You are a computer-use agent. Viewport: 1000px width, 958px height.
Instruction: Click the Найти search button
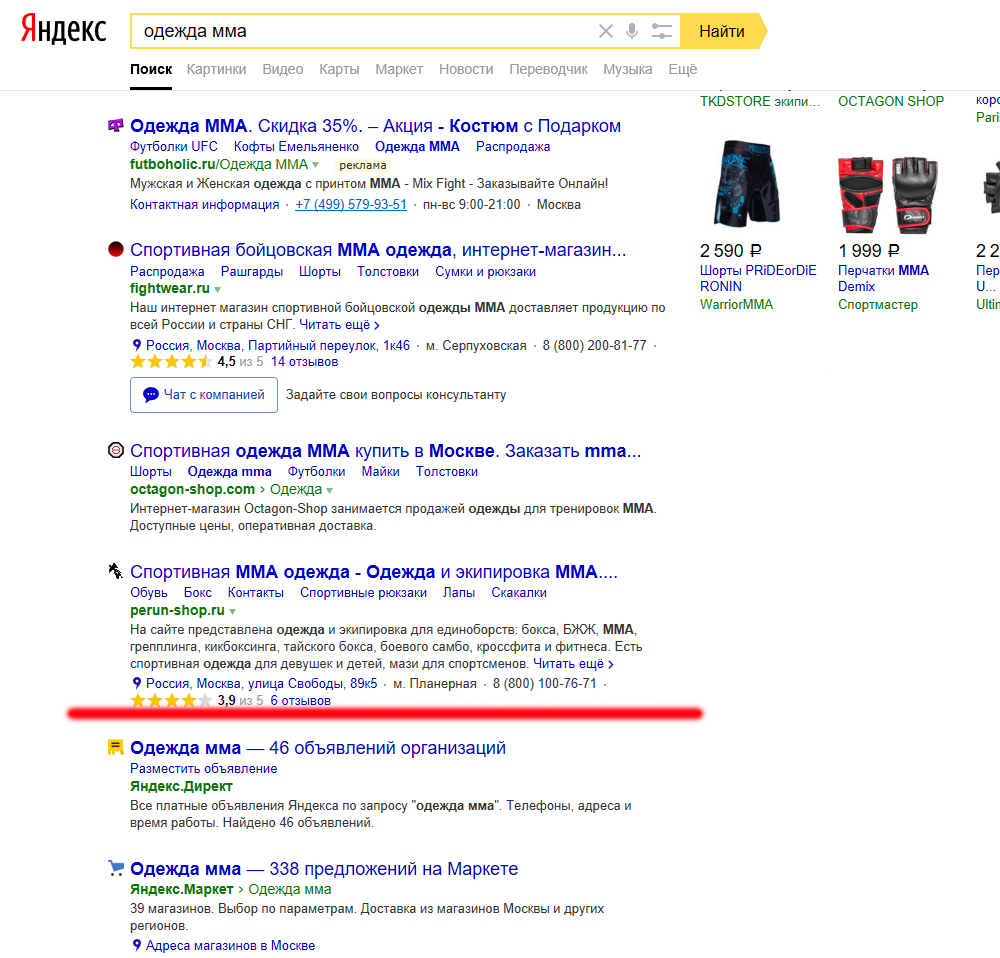click(723, 31)
